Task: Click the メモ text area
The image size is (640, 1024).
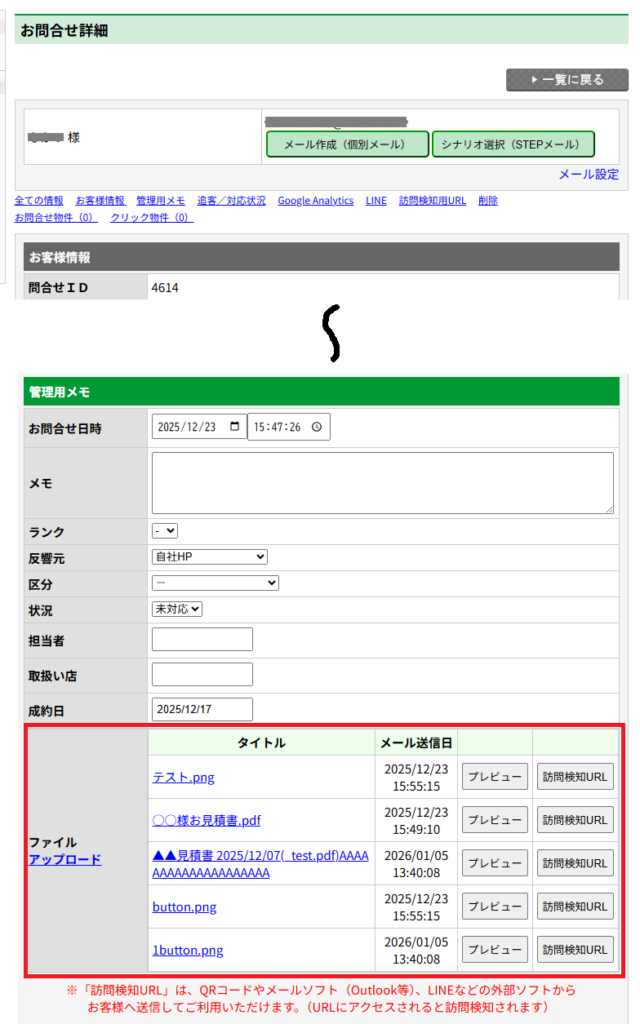Action: [x=382, y=483]
